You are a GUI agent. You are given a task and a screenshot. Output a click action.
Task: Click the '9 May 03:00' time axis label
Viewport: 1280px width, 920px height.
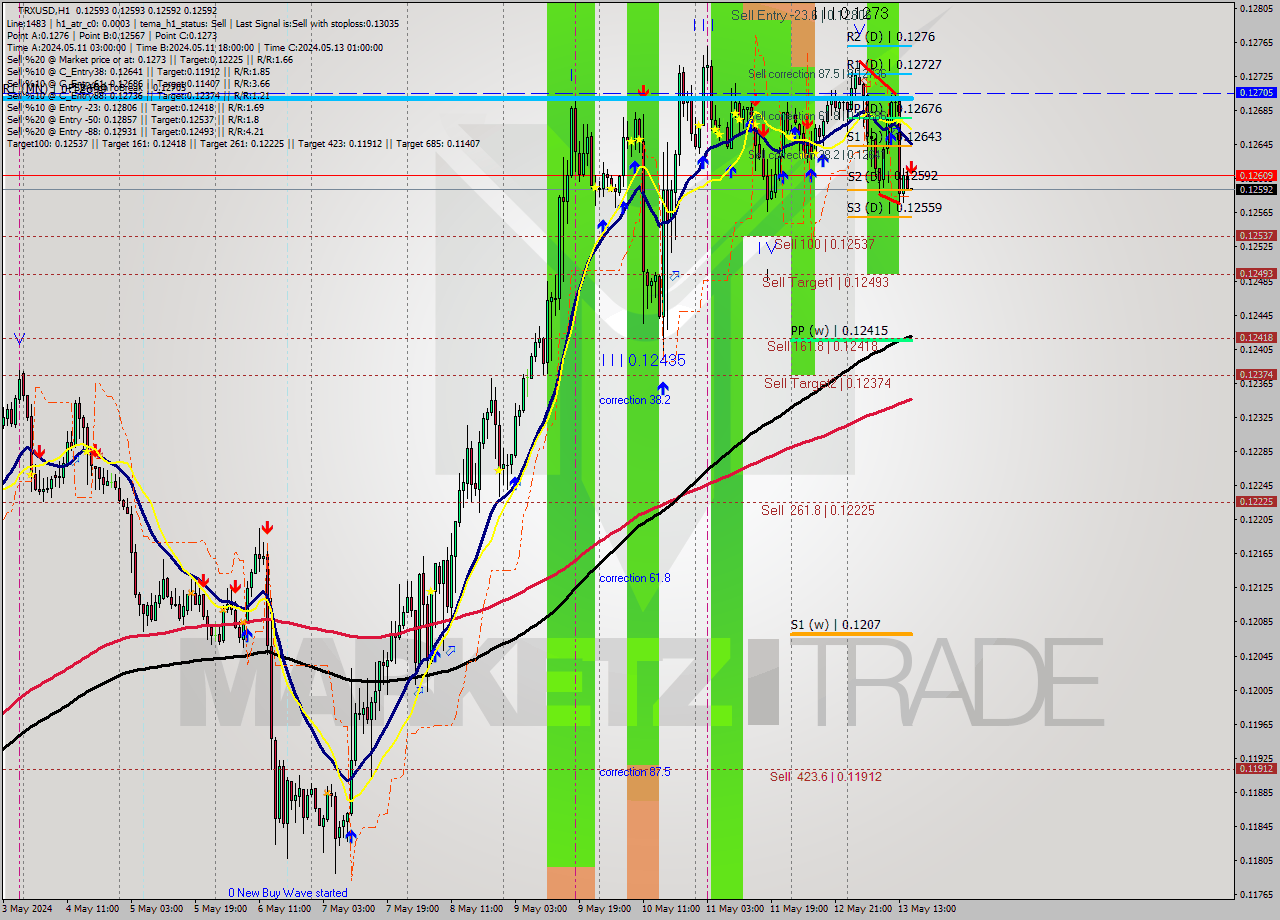539,909
